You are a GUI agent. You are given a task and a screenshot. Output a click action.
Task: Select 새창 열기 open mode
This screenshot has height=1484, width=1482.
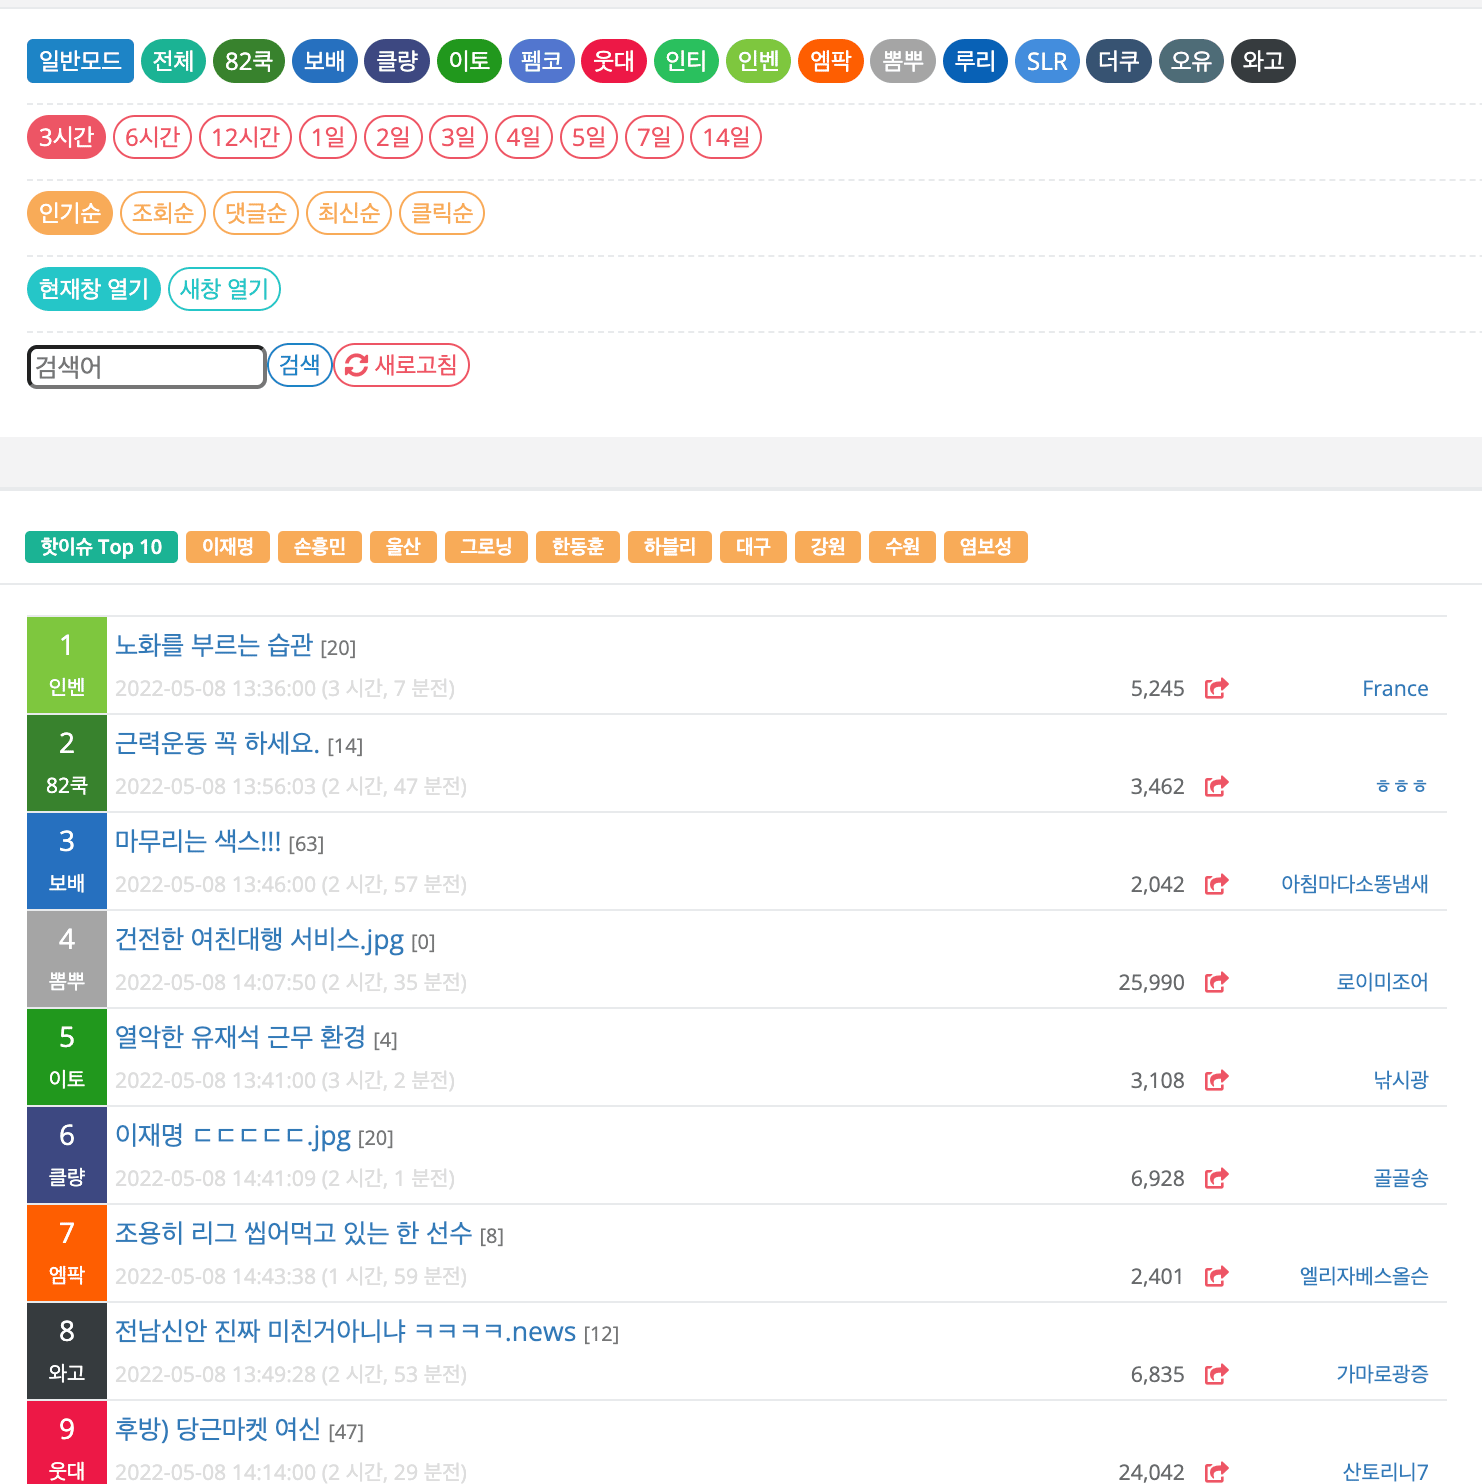pyautogui.click(x=224, y=289)
